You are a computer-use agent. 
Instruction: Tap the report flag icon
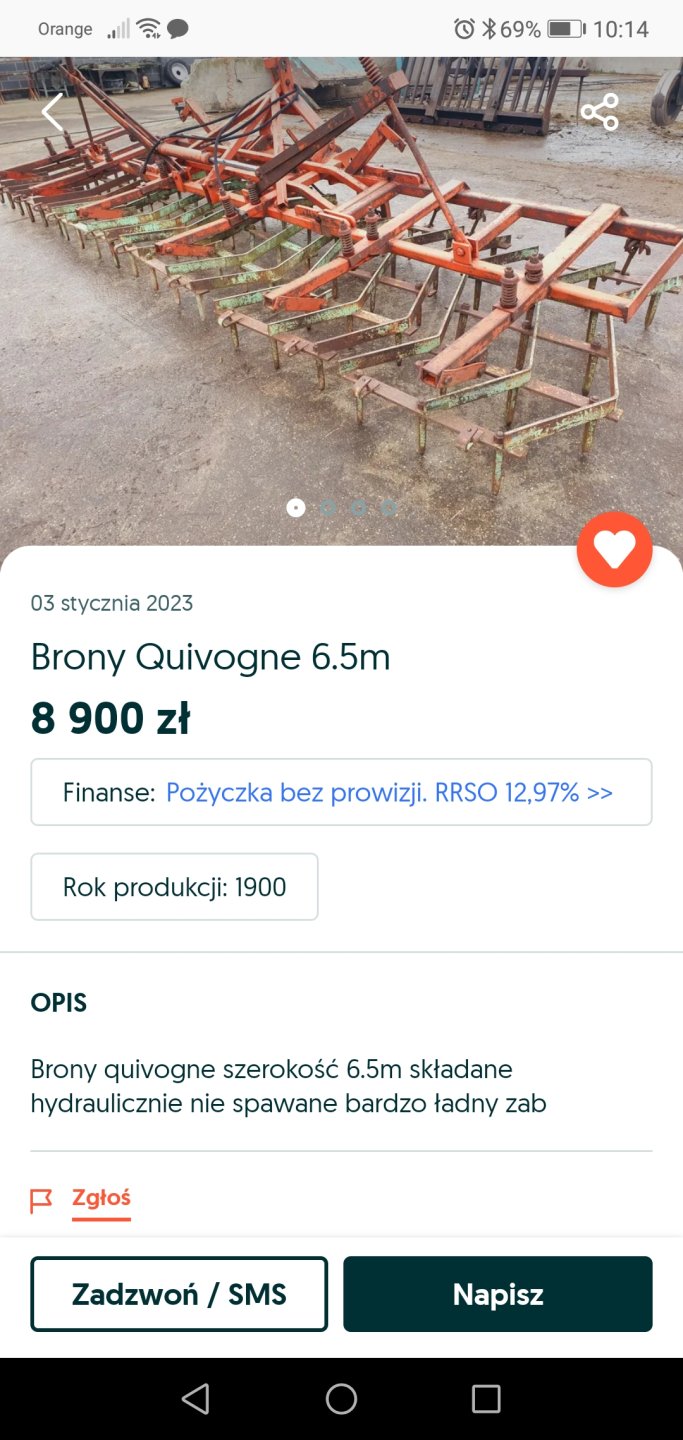41,1200
